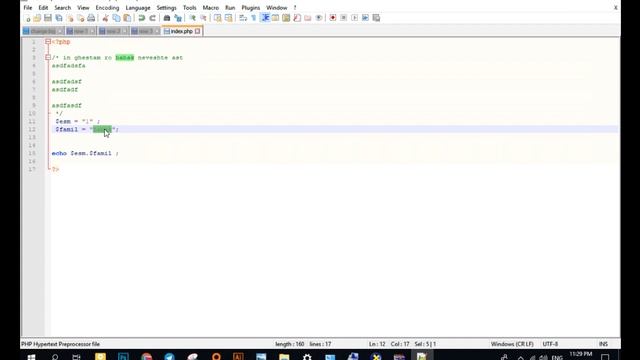640x360 pixels.
Task: Play back the recorded macro
Action: click(x=355, y=18)
